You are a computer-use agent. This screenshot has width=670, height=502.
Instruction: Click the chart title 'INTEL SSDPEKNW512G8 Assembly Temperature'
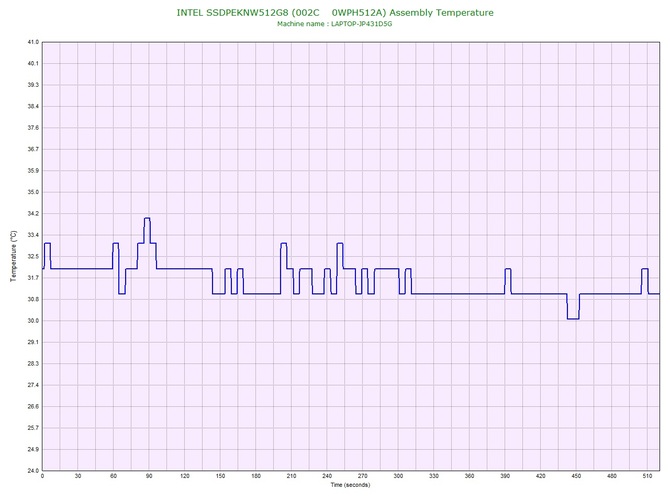[335, 13]
